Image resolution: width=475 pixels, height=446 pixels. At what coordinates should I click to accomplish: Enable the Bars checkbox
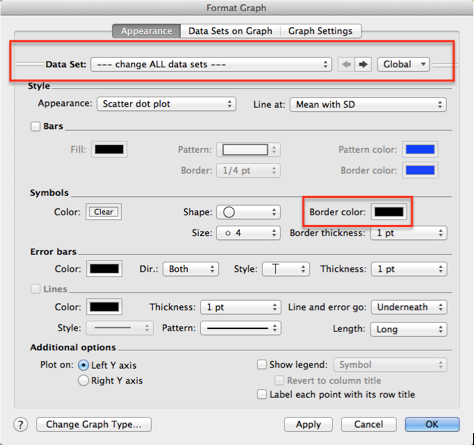pyautogui.click(x=35, y=126)
